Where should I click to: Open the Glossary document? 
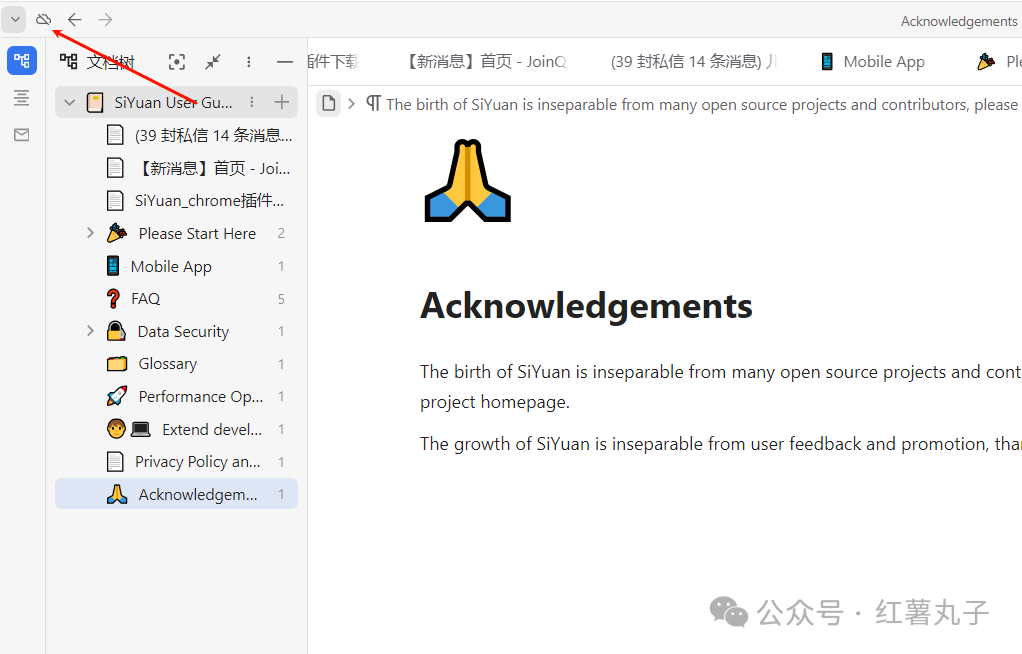177,364
